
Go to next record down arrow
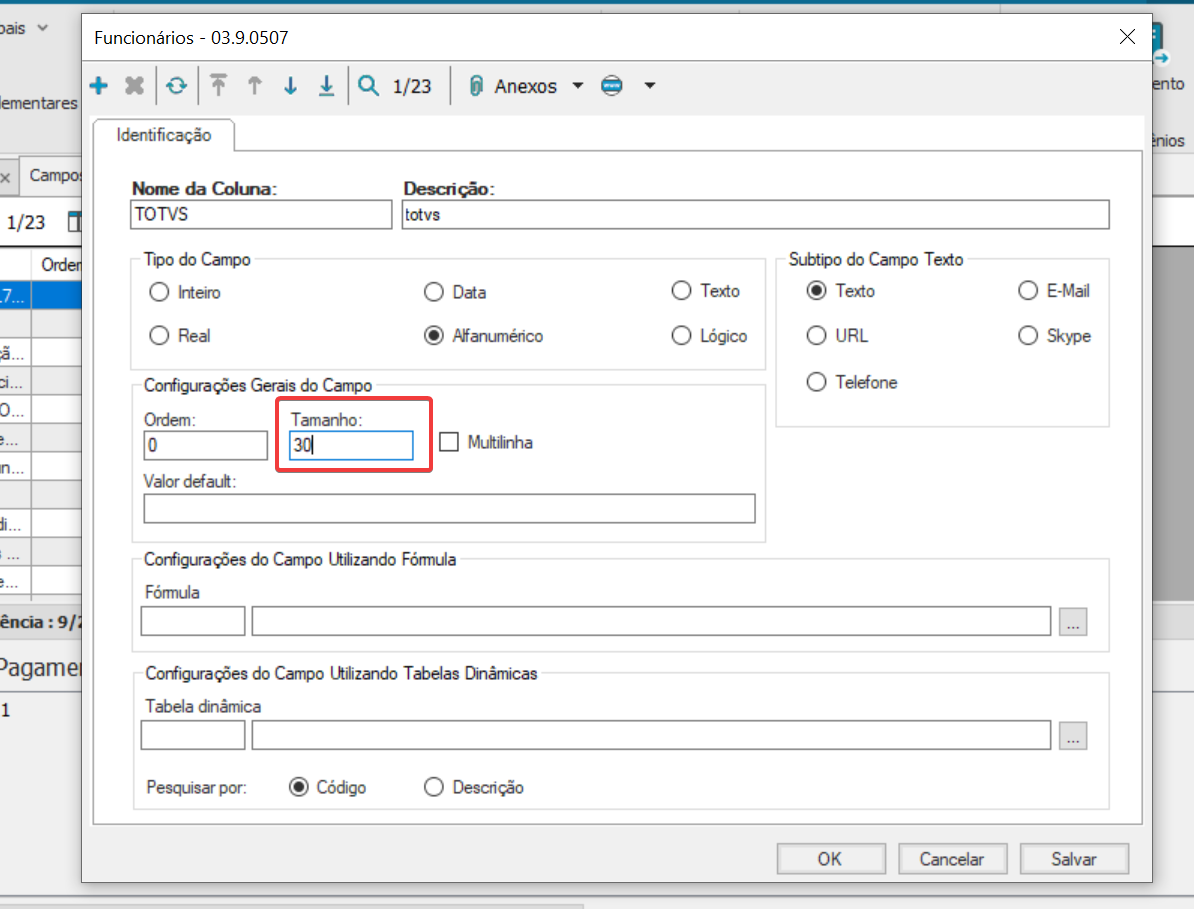coord(290,86)
